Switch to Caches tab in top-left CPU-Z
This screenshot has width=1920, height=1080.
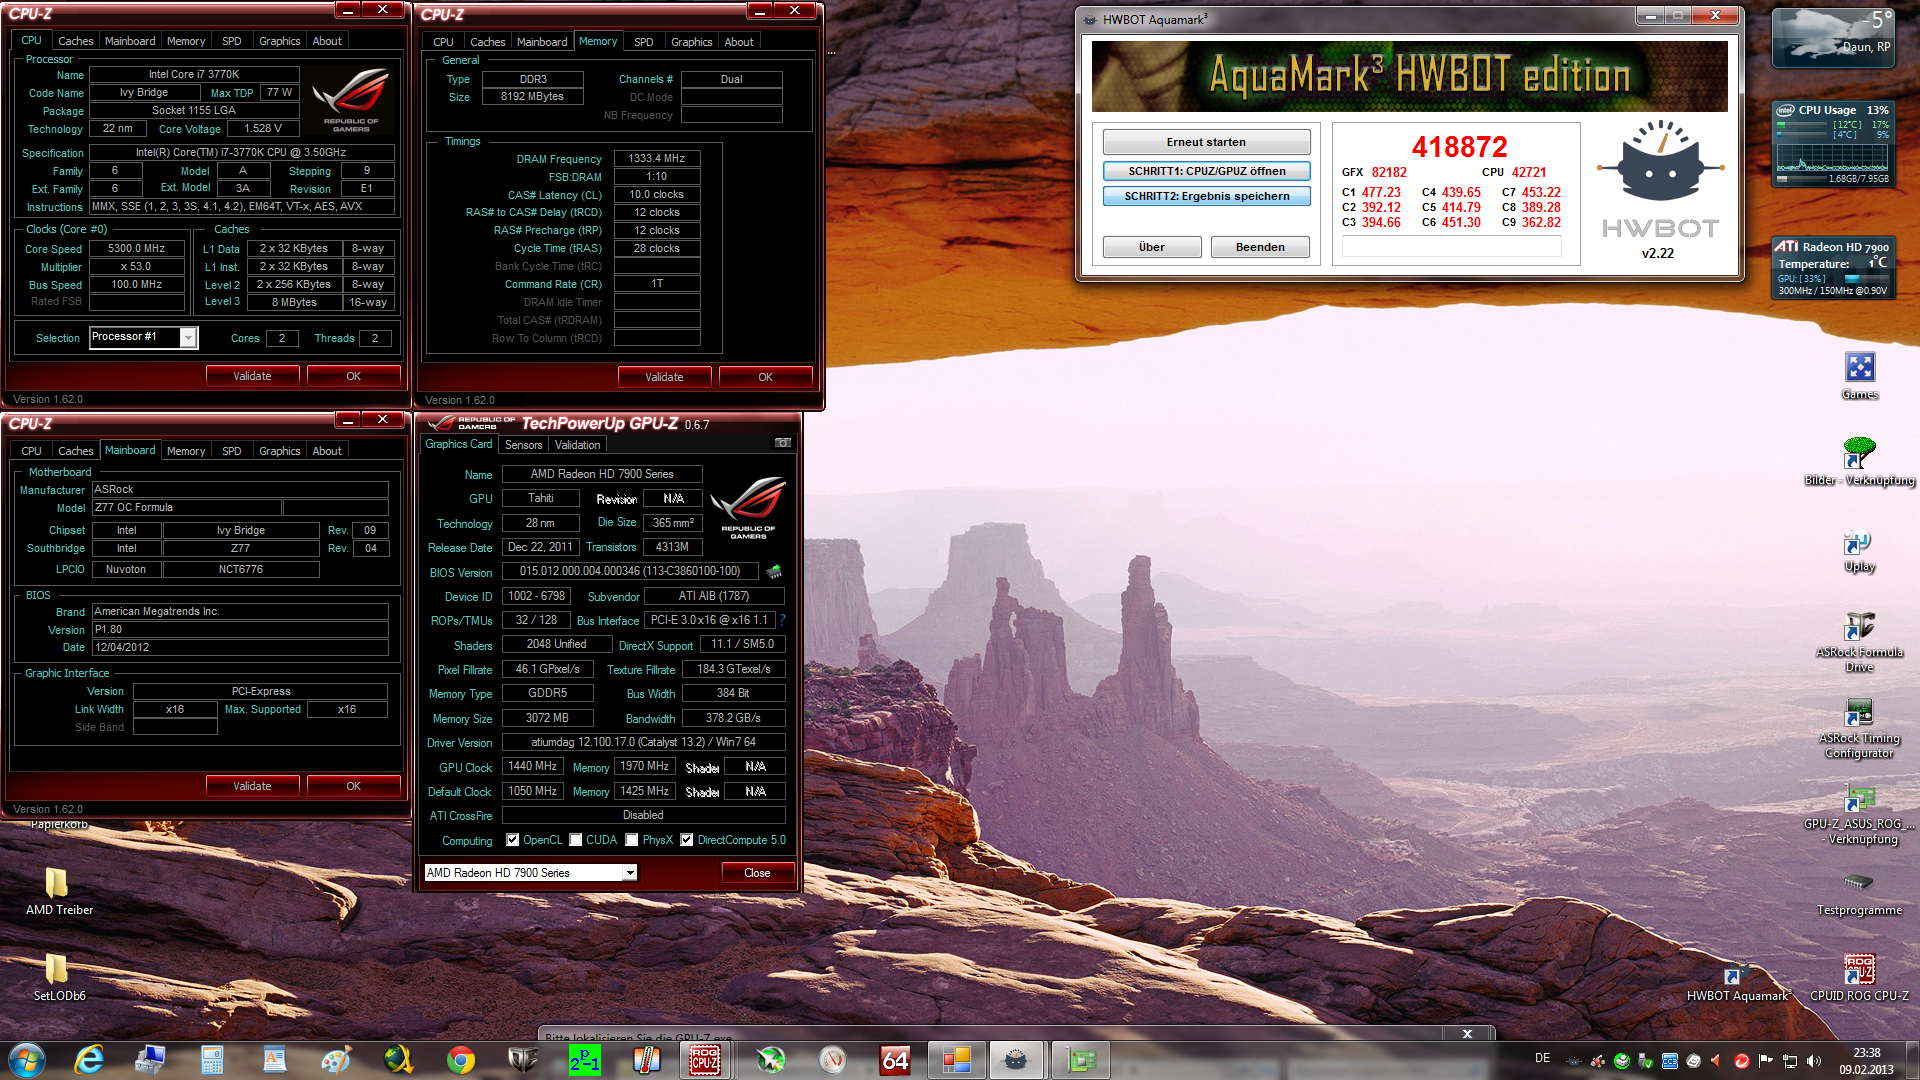pos(75,41)
